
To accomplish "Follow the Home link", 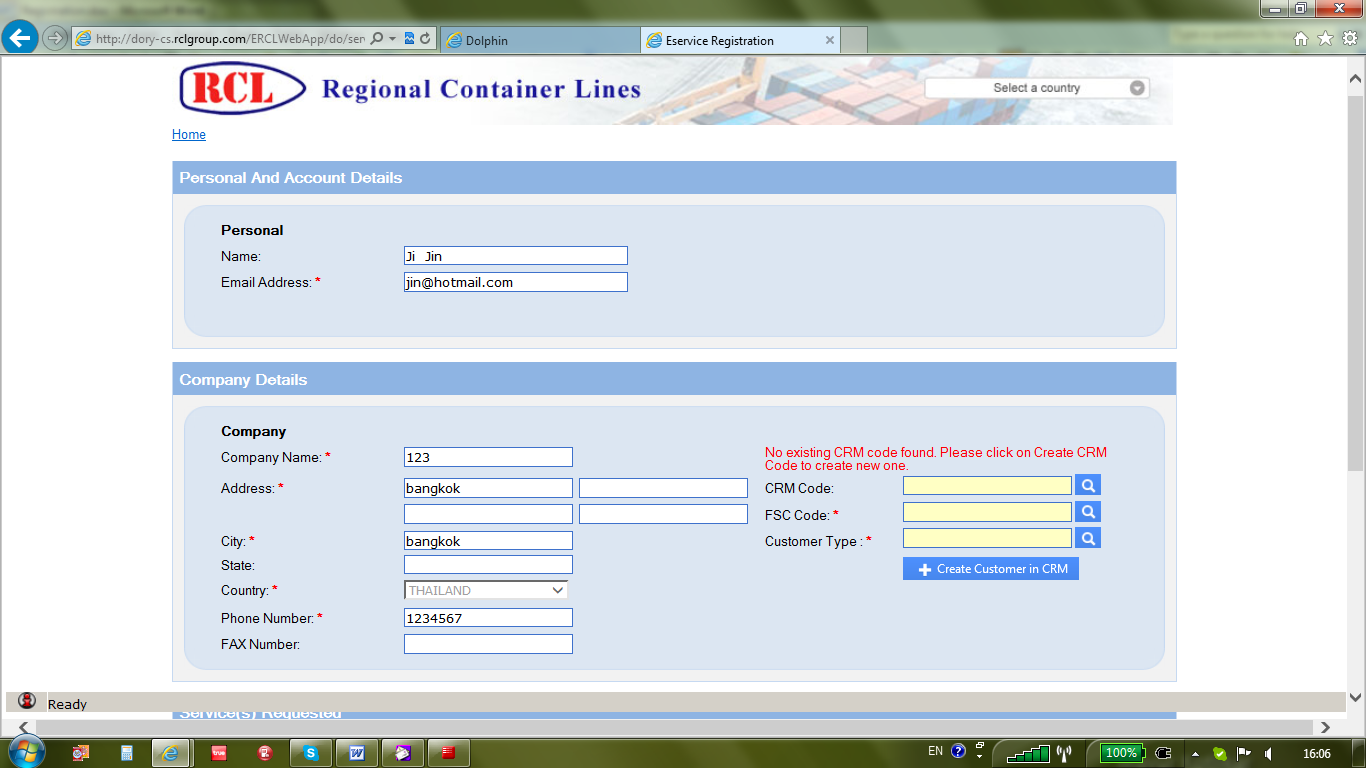I will [x=189, y=134].
